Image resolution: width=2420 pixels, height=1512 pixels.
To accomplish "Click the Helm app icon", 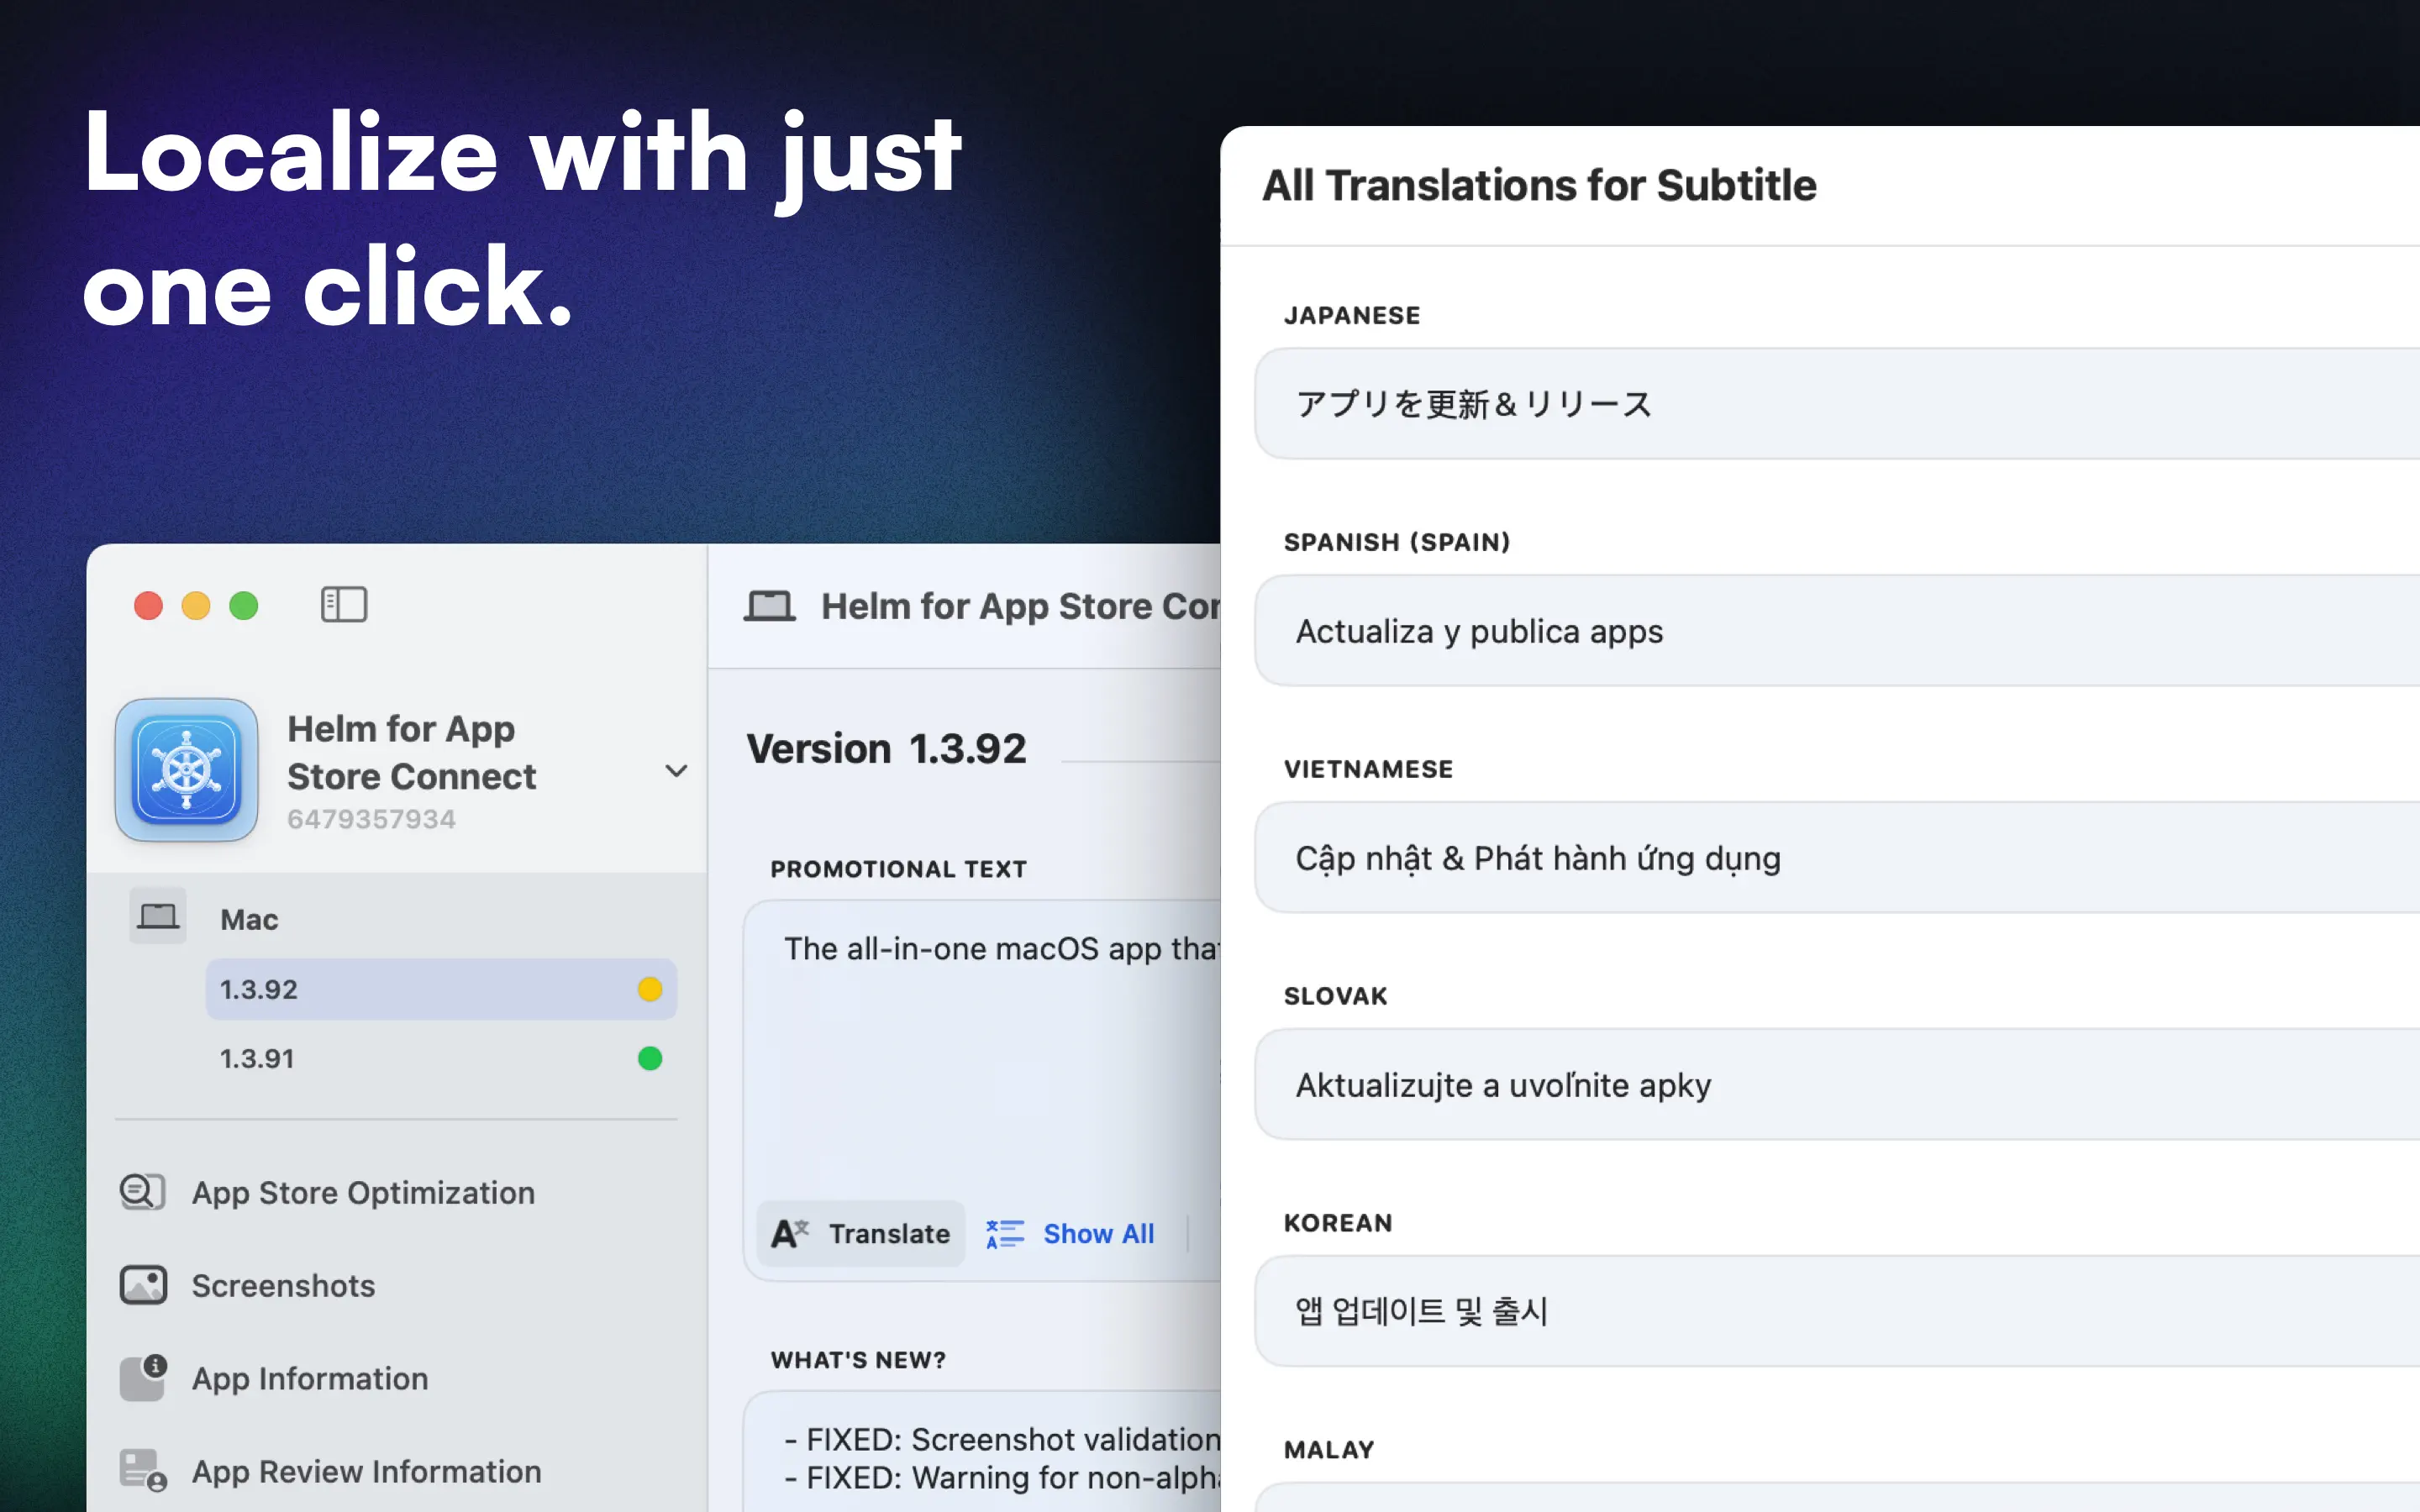I will pos(187,770).
